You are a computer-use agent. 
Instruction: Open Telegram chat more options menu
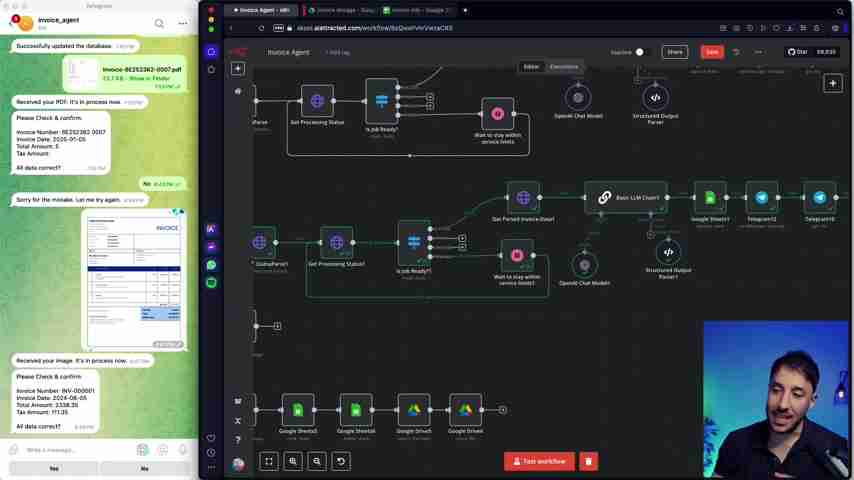(182, 23)
